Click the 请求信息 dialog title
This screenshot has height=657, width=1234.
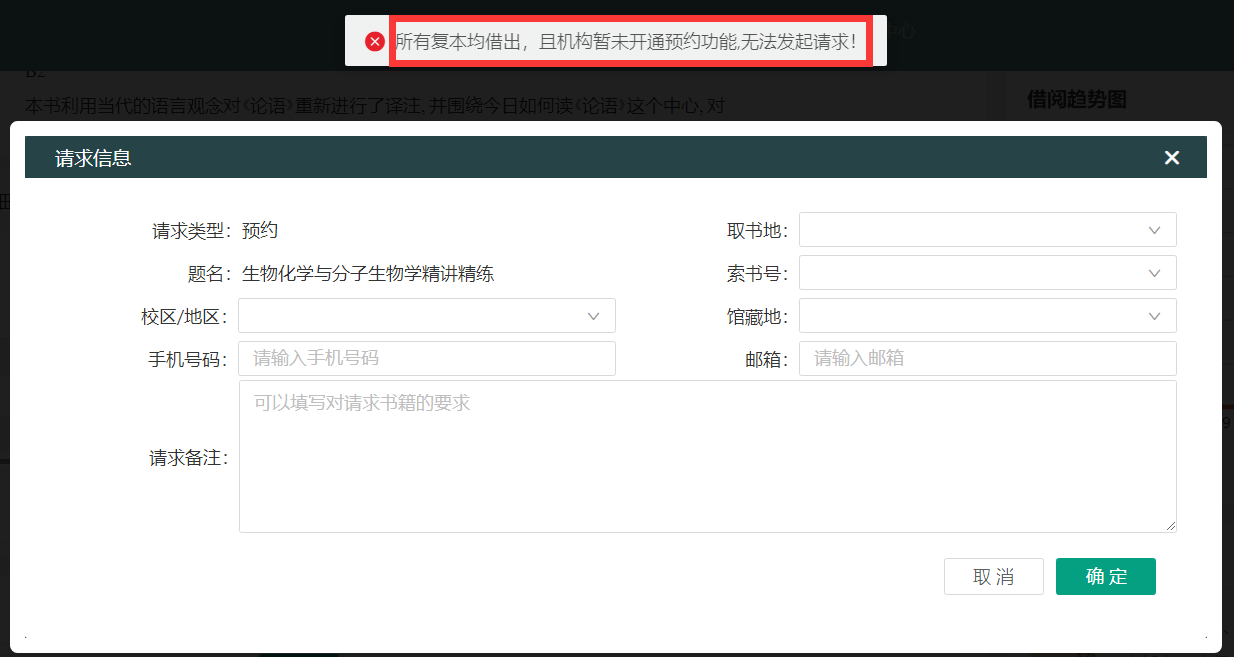pyautogui.click(x=93, y=158)
